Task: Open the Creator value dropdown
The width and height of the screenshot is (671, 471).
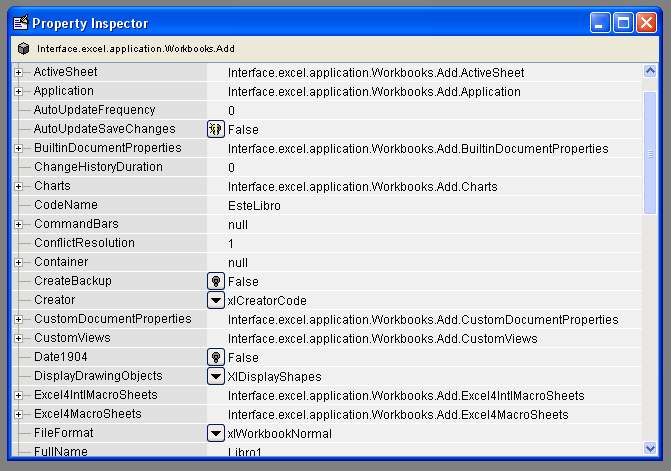Action: pos(216,300)
